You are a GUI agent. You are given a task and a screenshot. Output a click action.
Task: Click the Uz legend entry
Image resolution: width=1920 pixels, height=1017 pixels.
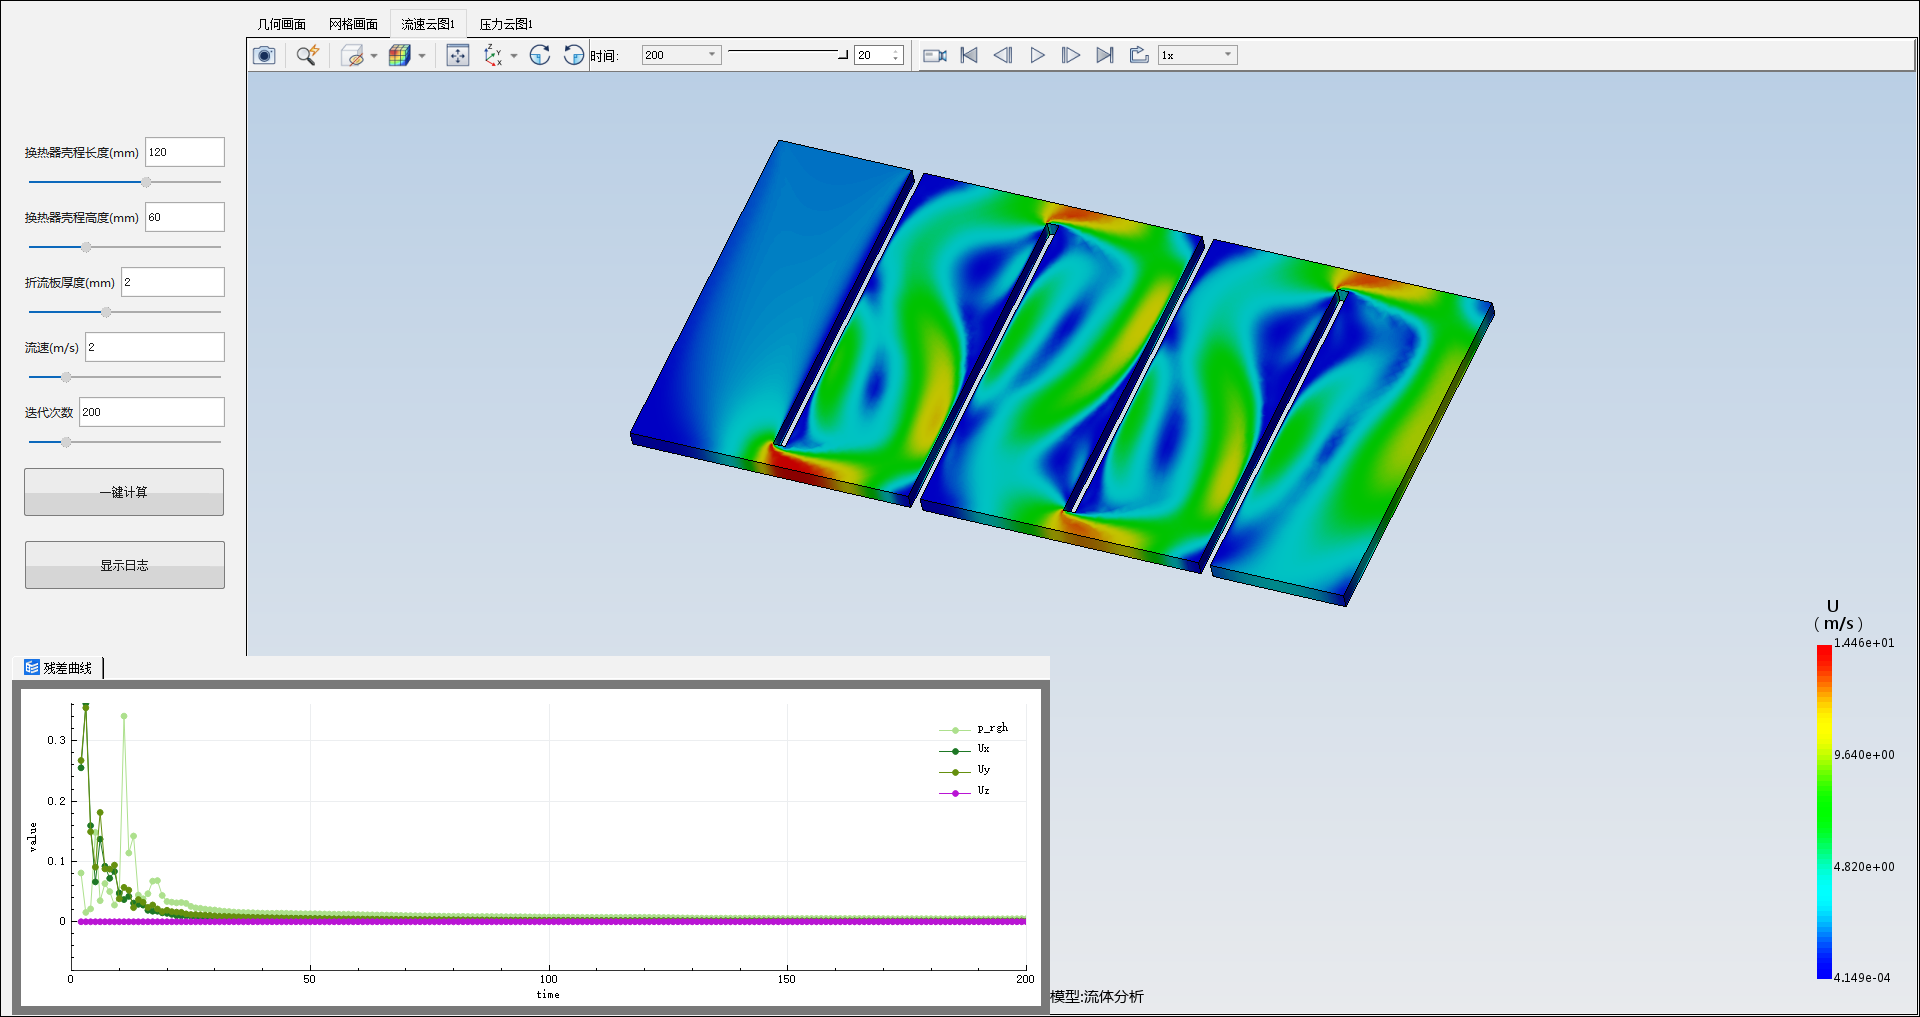click(965, 791)
